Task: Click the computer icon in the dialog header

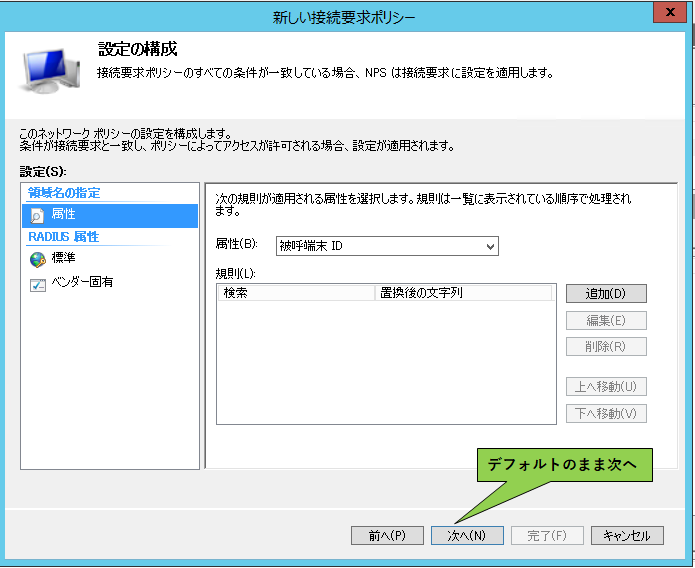Action: pos(49,71)
